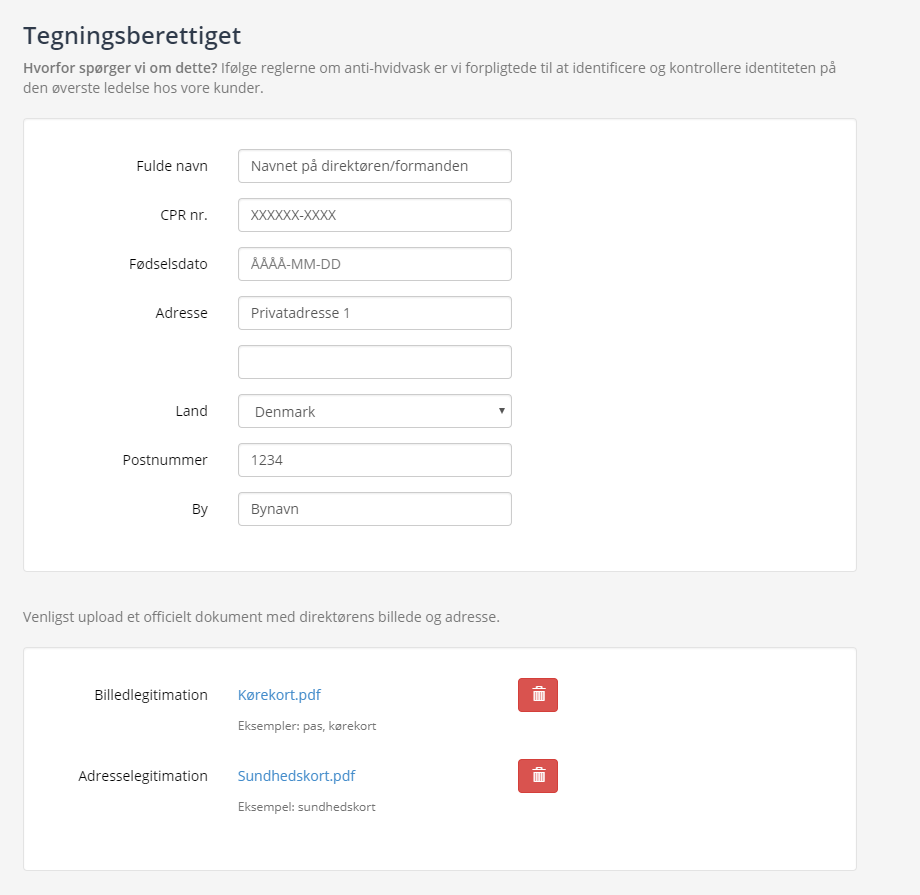The image size is (920, 895).
Task: Click into the CPR nr. field
Action: click(374, 215)
